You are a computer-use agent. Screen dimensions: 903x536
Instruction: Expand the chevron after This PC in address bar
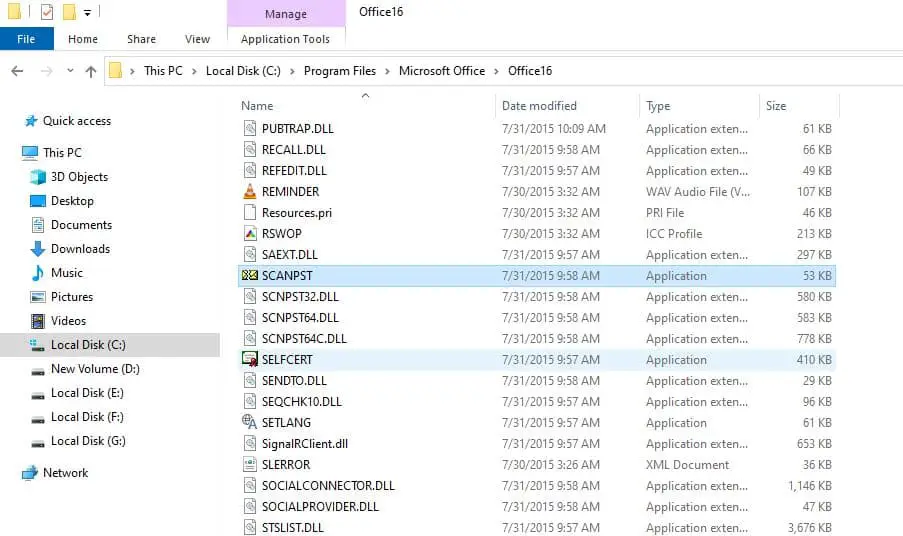pyautogui.click(x=194, y=71)
